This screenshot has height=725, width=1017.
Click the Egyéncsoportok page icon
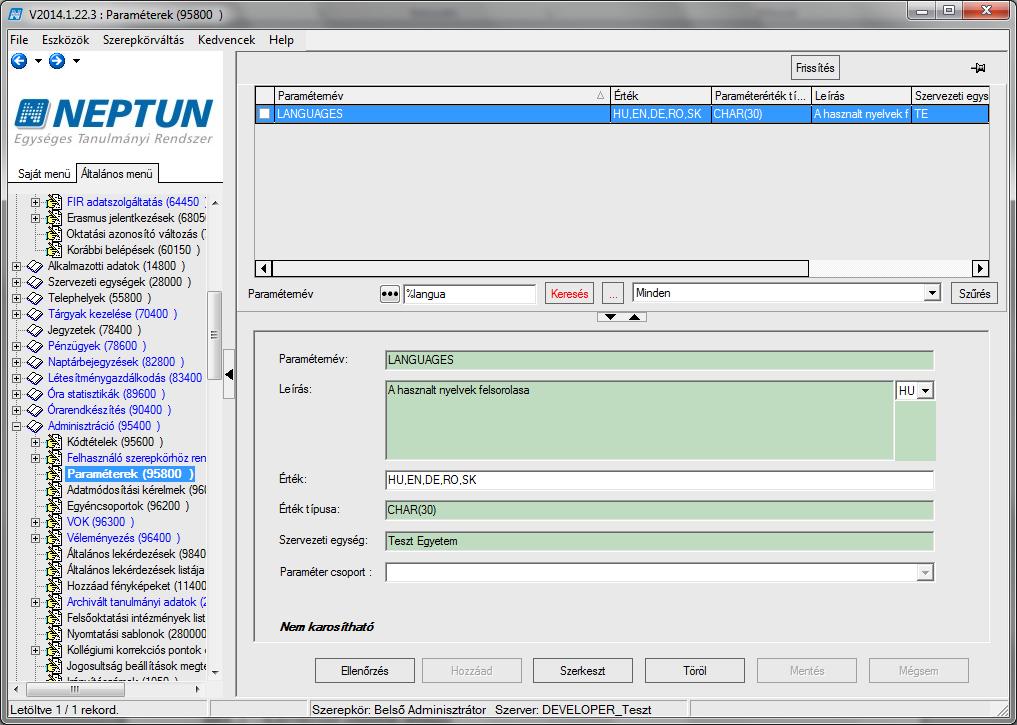(x=54, y=506)
